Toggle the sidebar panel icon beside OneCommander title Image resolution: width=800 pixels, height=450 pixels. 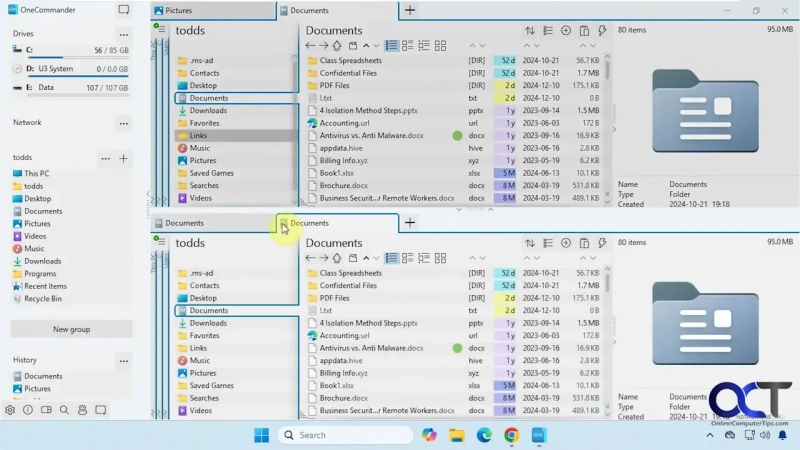coord(123,10)
